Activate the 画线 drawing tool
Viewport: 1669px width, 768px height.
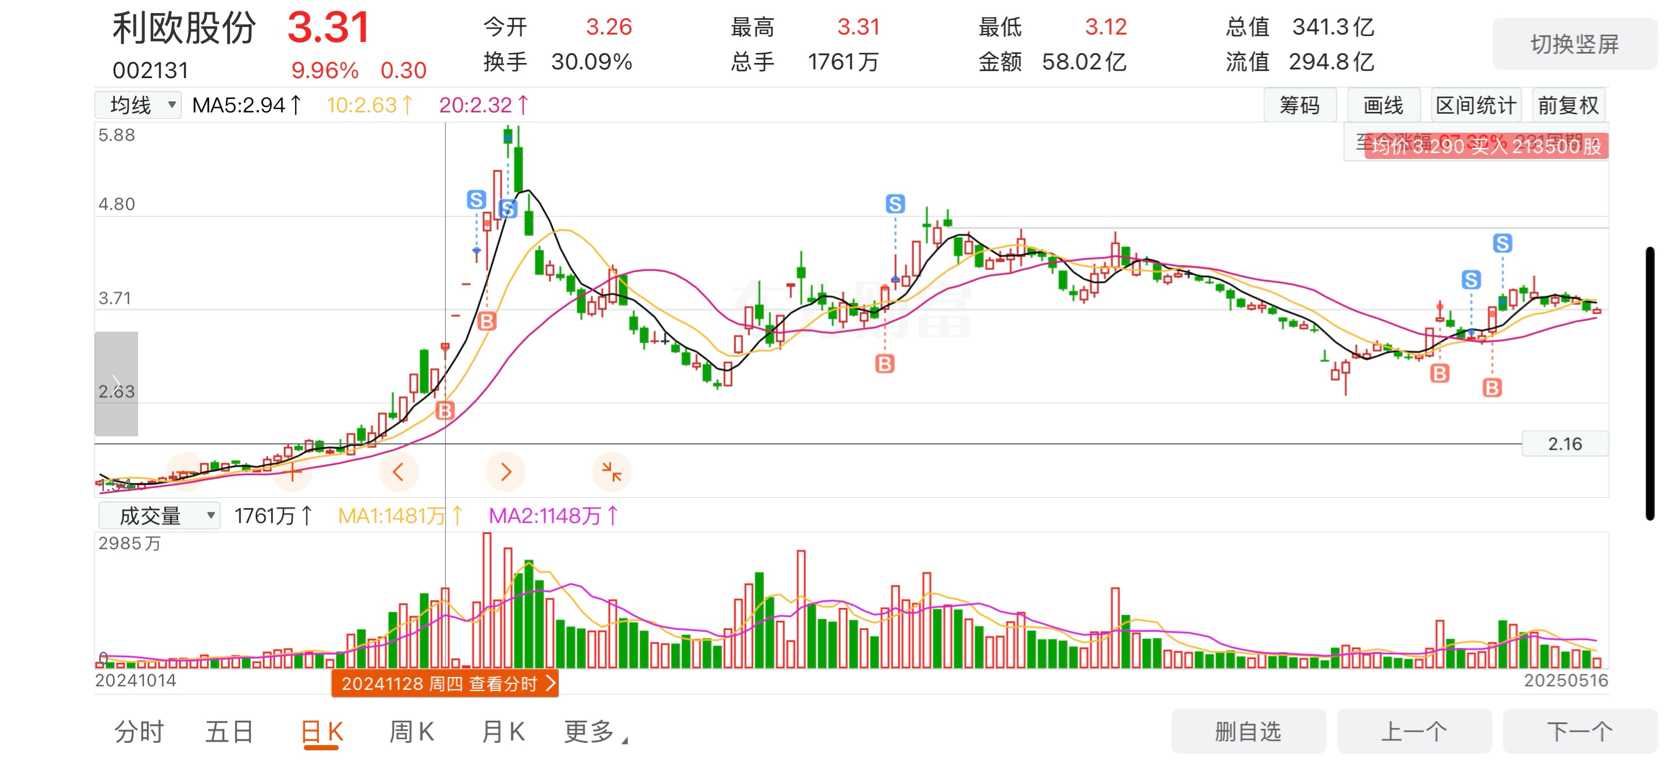(x=1384, y=105)
